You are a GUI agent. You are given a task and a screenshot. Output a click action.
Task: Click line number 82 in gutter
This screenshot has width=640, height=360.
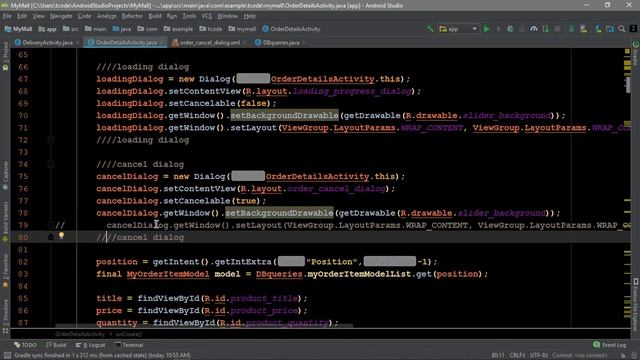[x=23, y=262]
